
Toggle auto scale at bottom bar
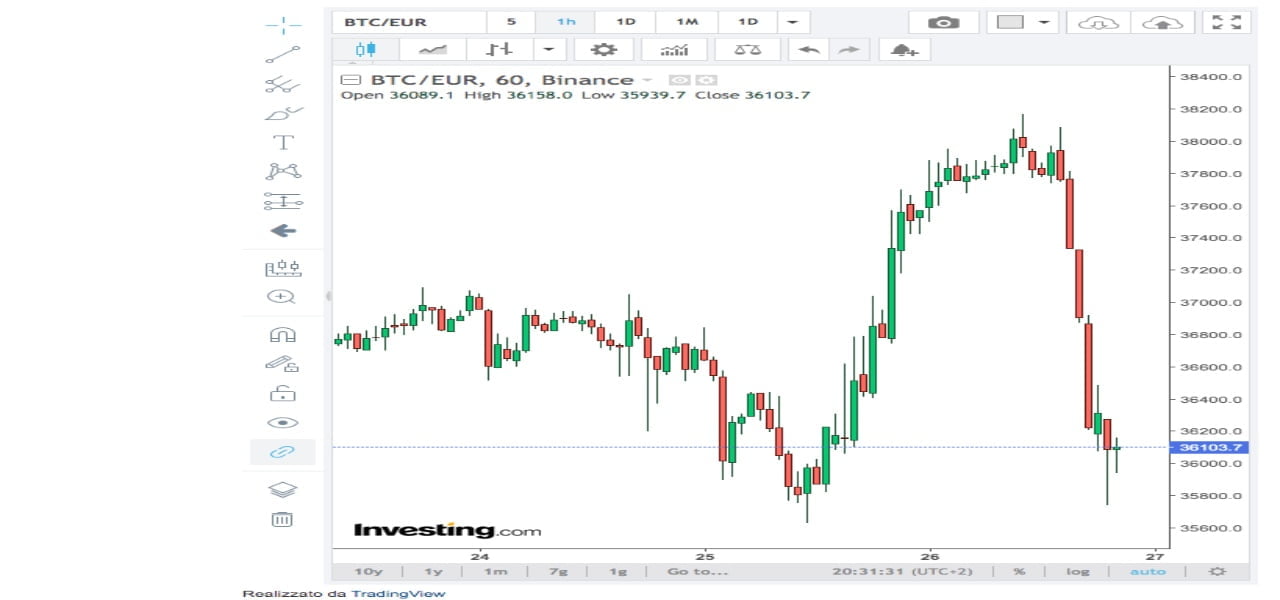click(x=1147, y=571)
